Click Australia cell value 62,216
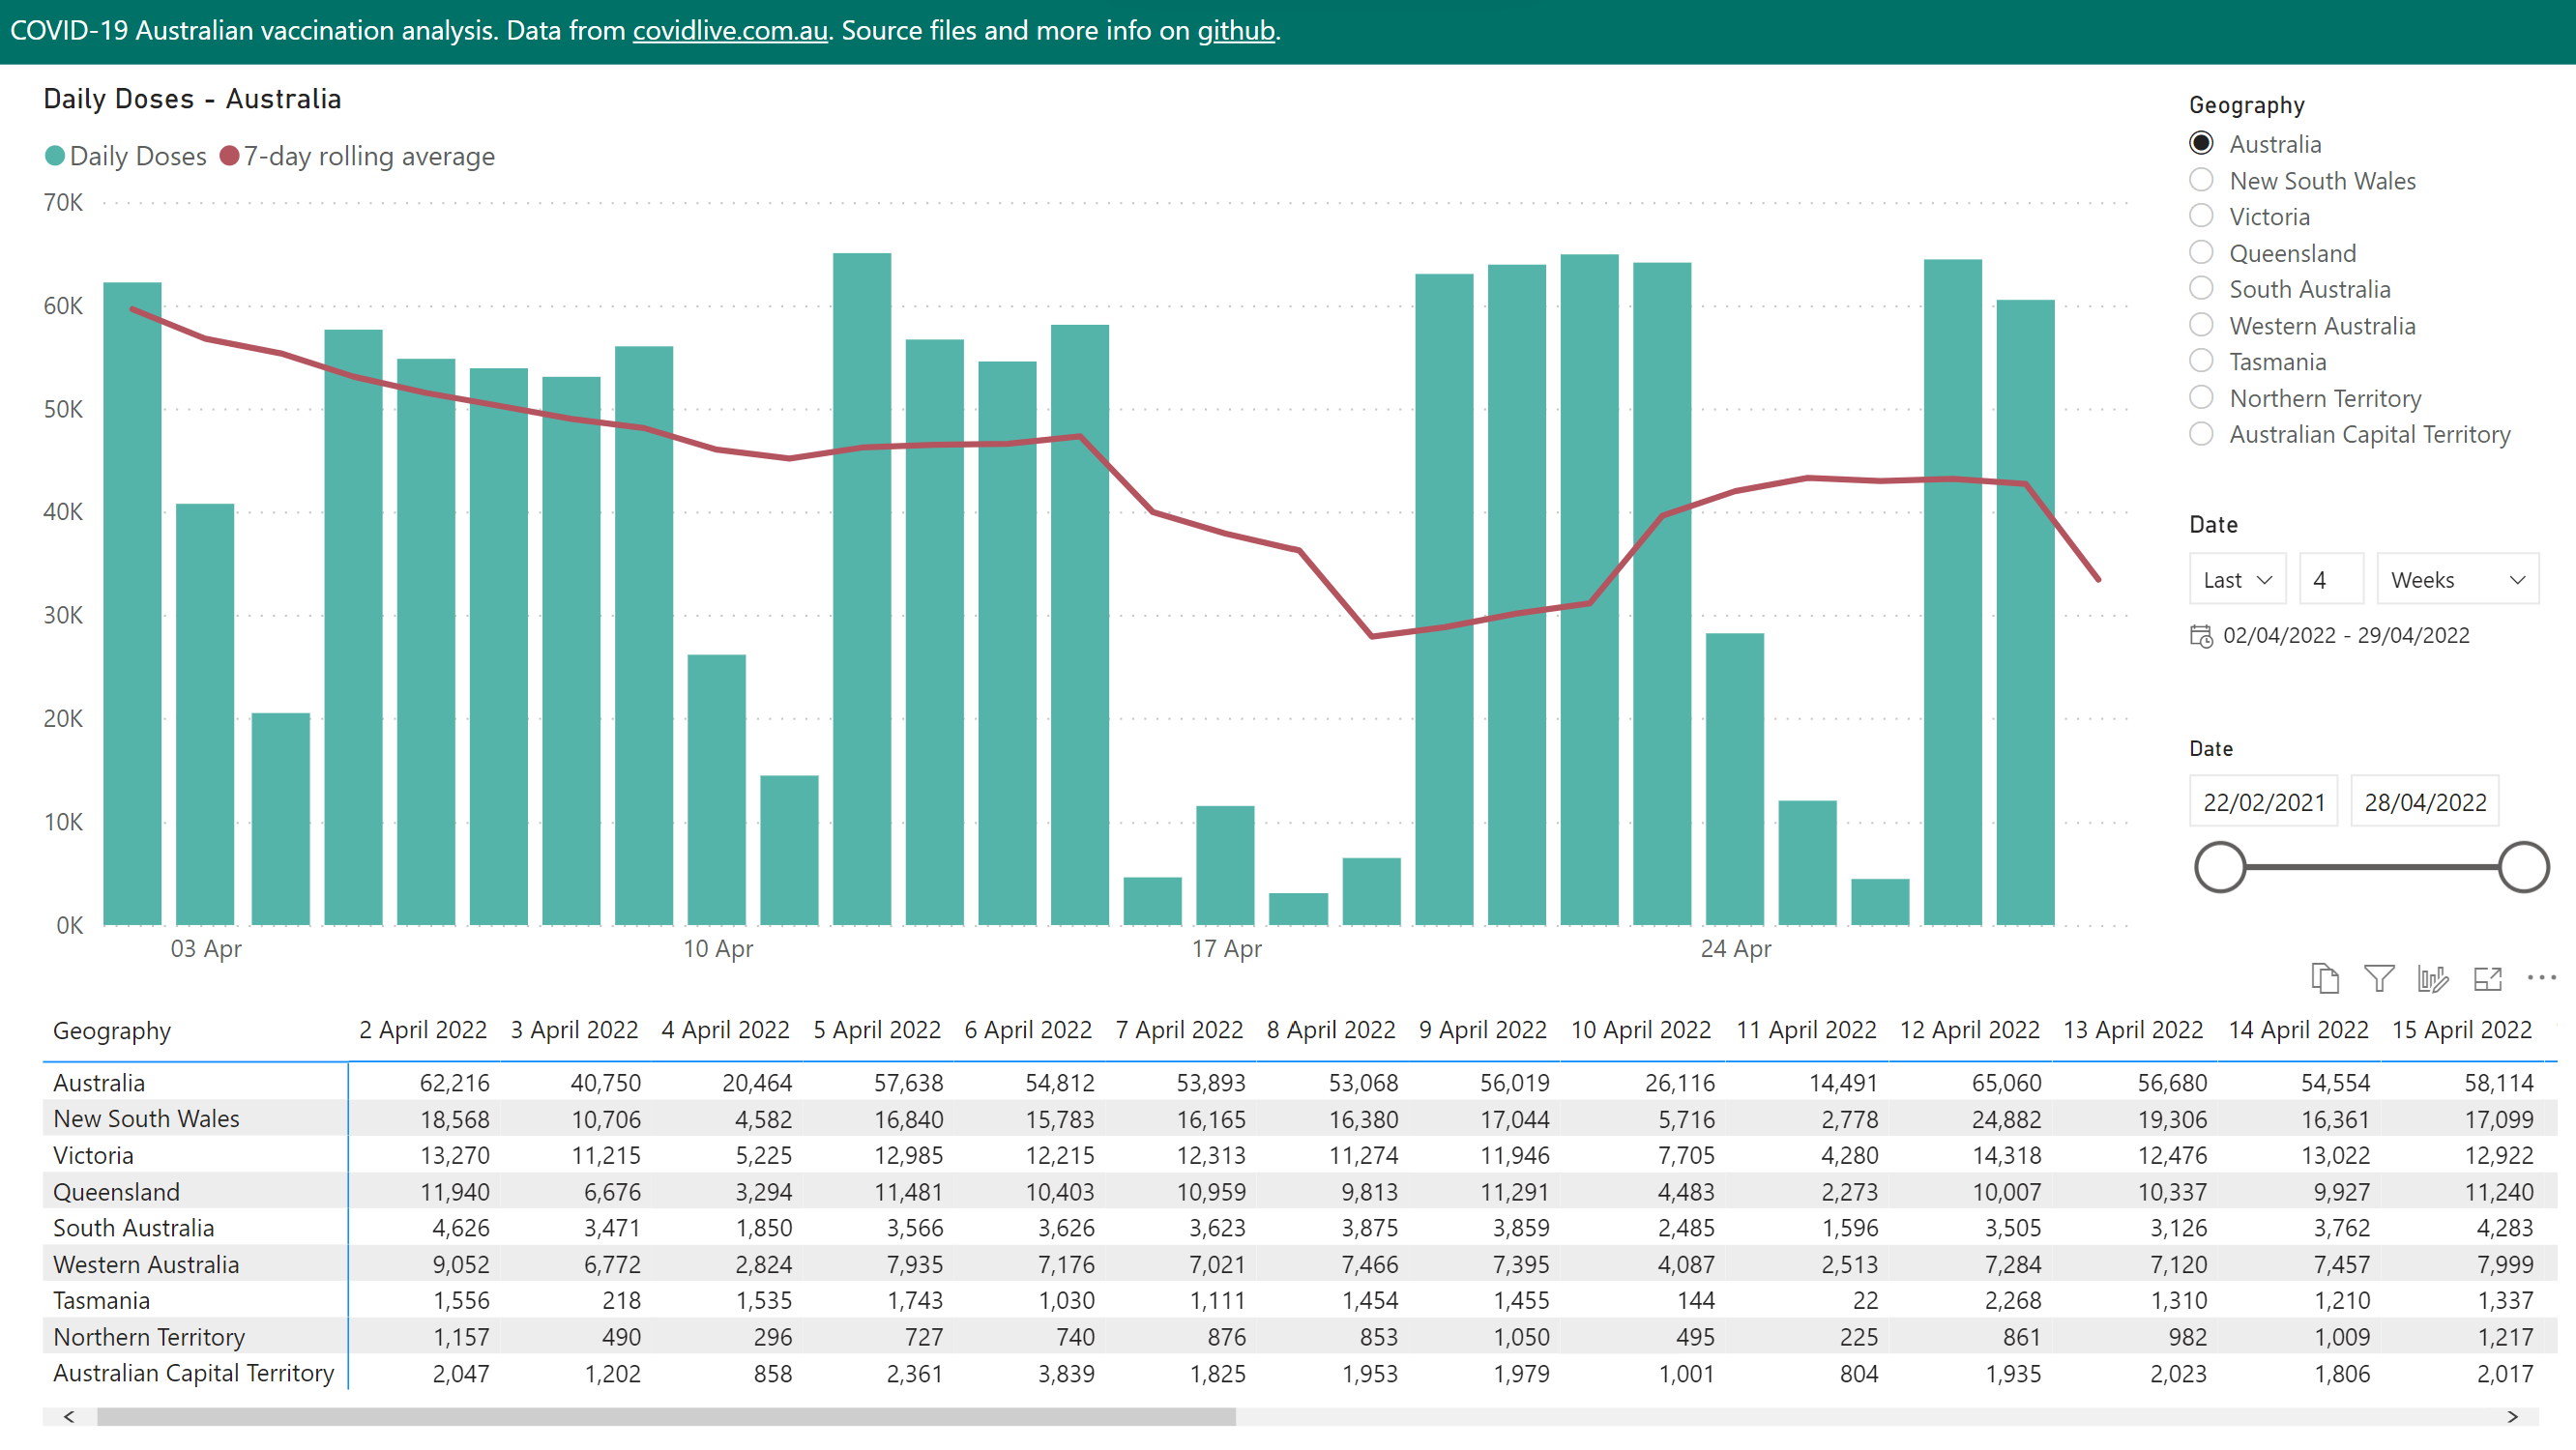The width and height of the screenshot is (2576, 1450). click(x=454, y=1083)
